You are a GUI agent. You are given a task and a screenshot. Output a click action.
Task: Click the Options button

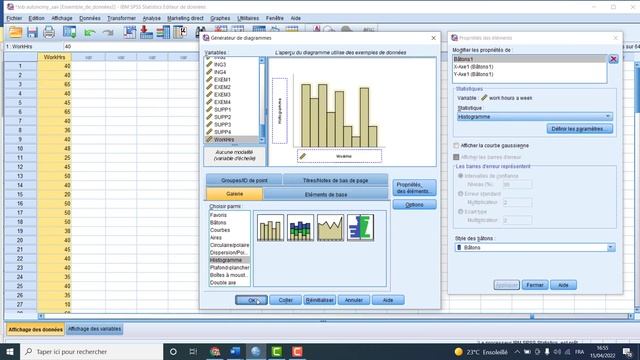[x=414, y=204]
